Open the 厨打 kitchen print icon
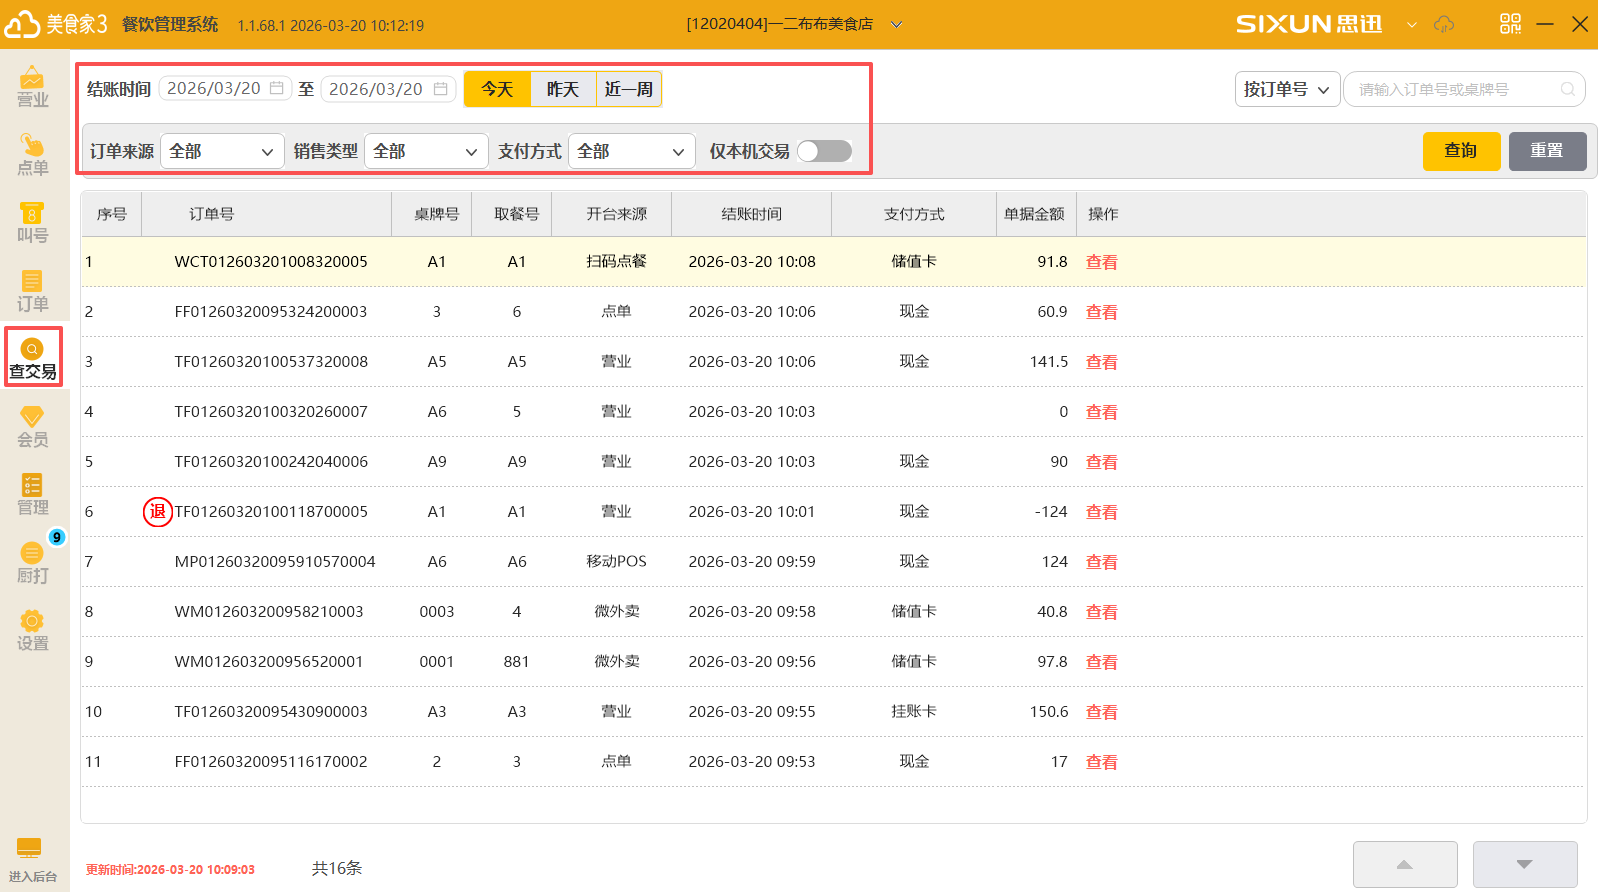 pyautogui.click(x=32, y=563)
